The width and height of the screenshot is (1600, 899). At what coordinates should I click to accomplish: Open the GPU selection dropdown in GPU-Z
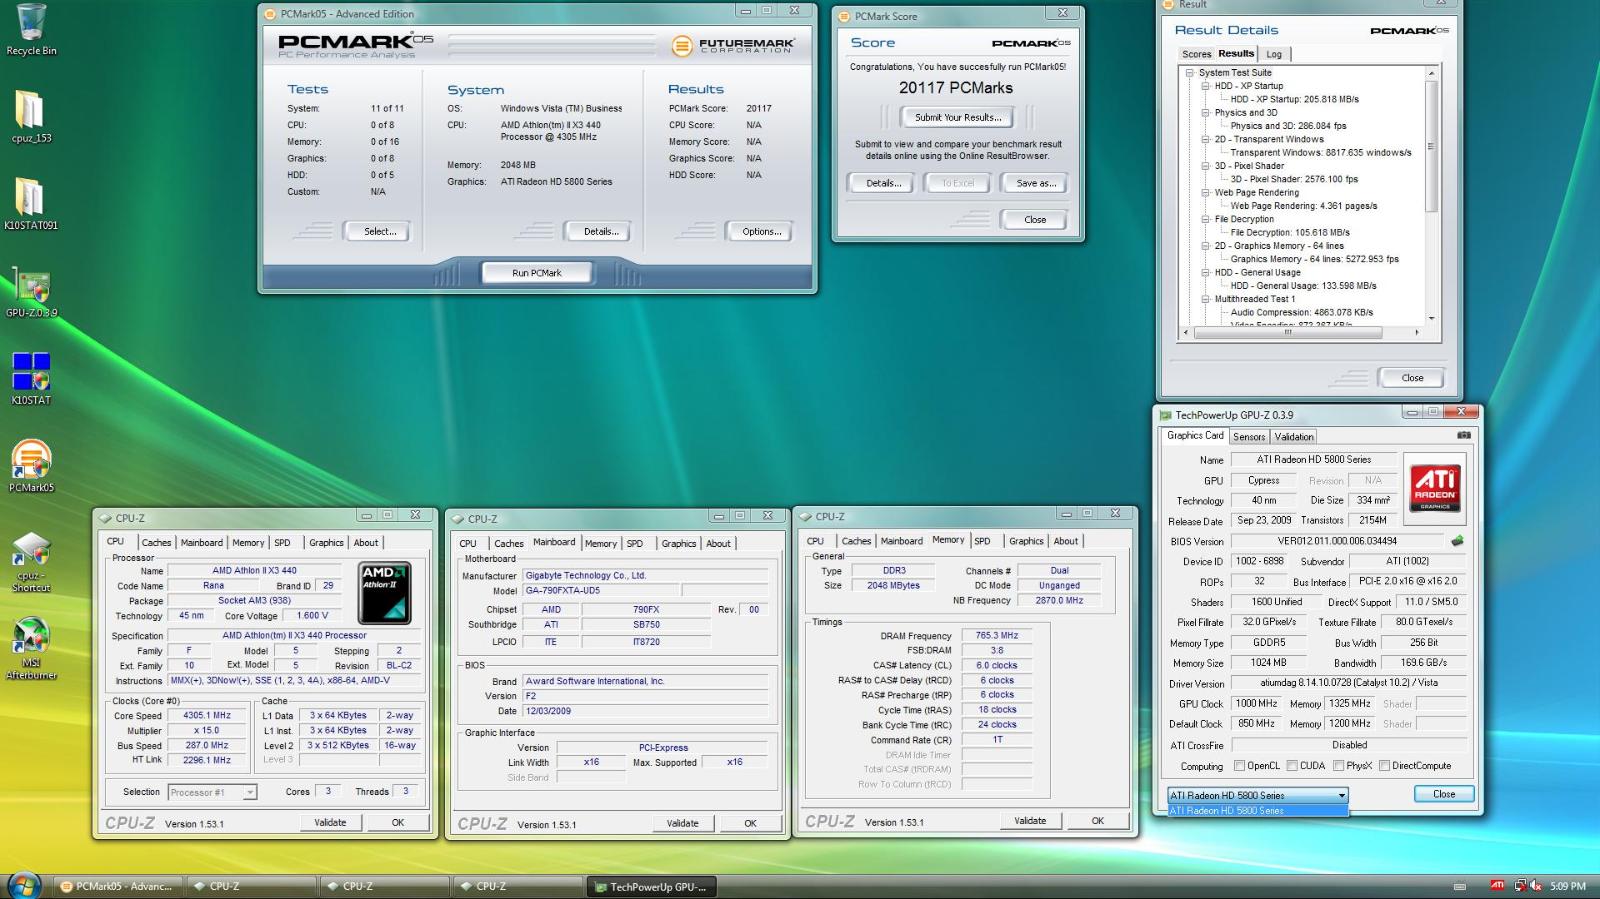1258,795
